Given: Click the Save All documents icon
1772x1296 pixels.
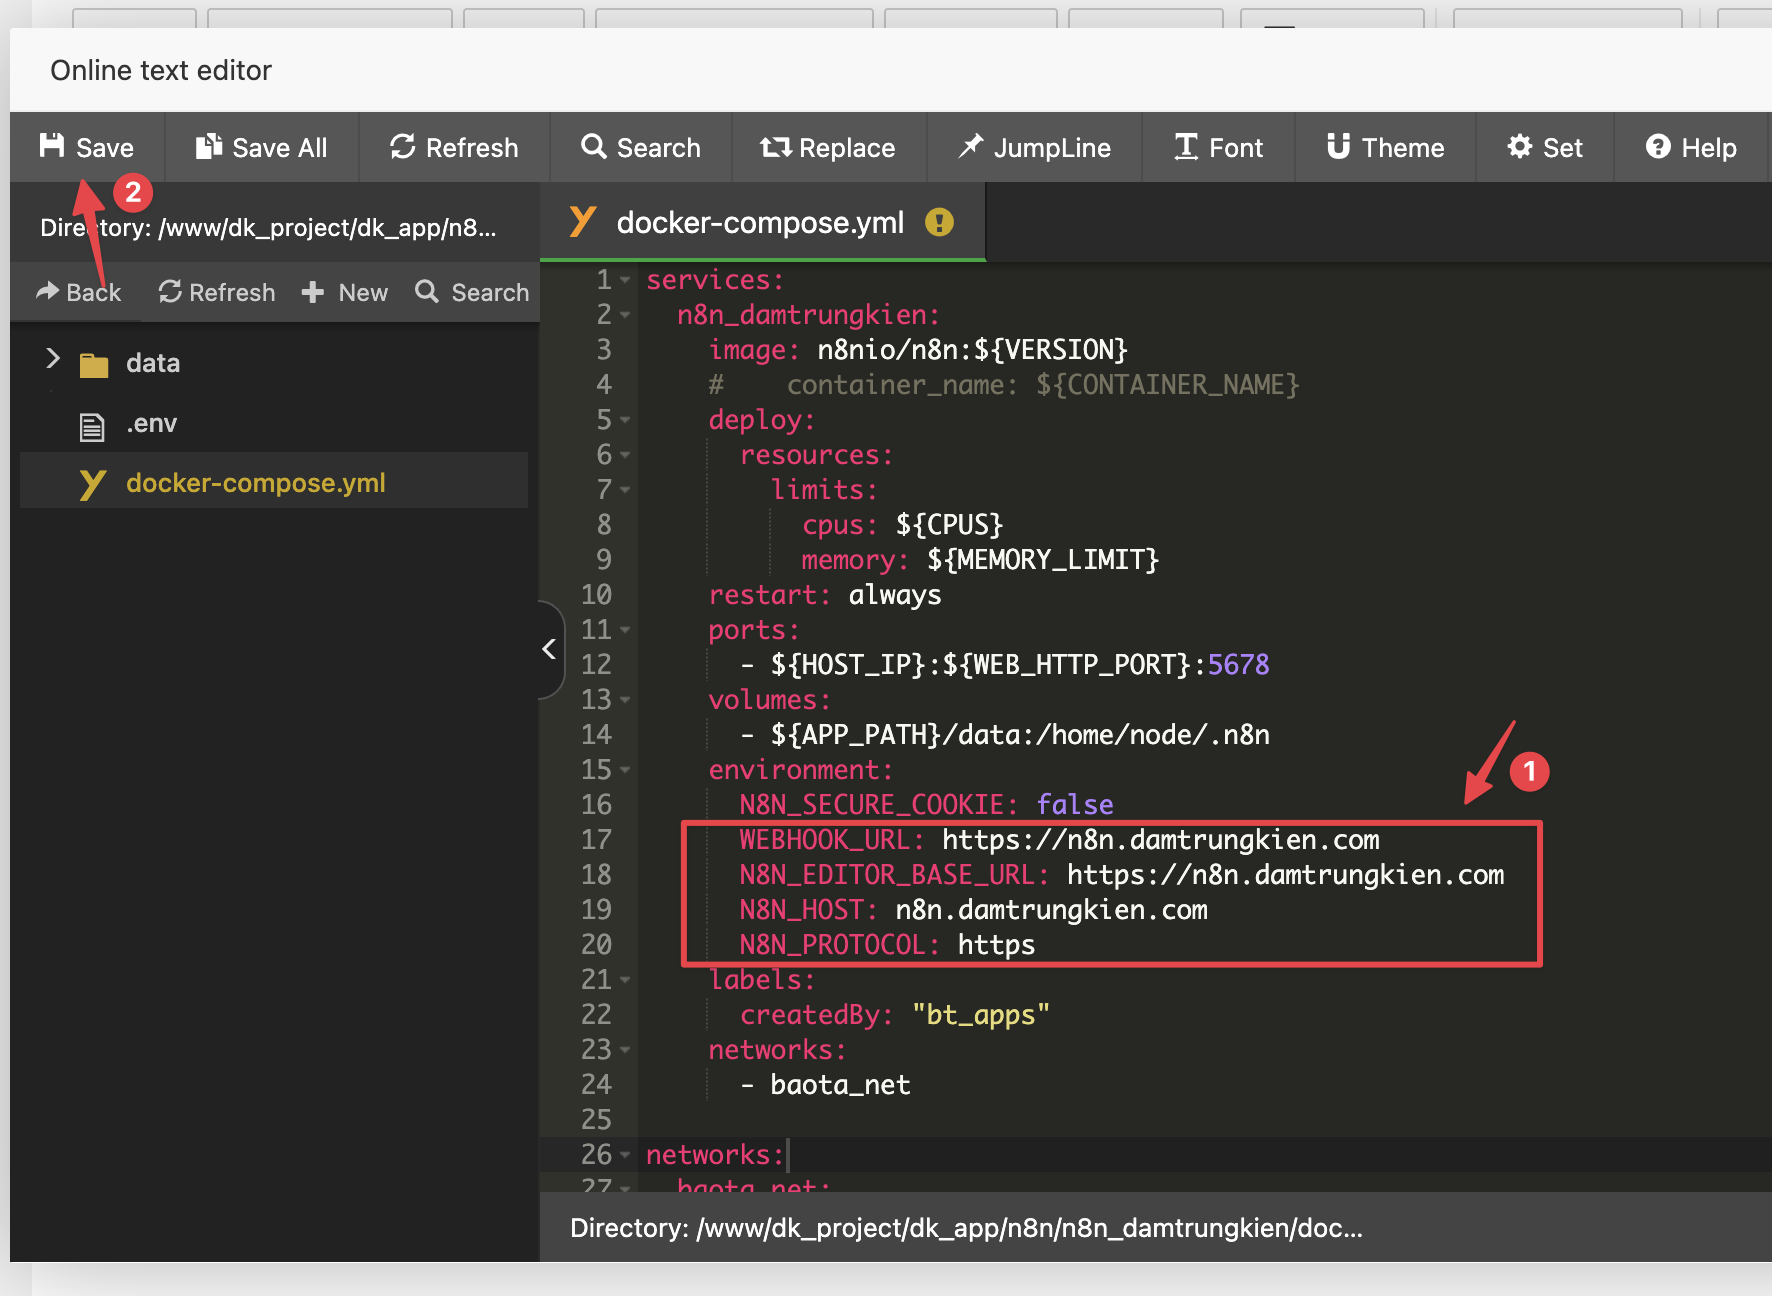Looking at the screenshot, I should 208,146.
